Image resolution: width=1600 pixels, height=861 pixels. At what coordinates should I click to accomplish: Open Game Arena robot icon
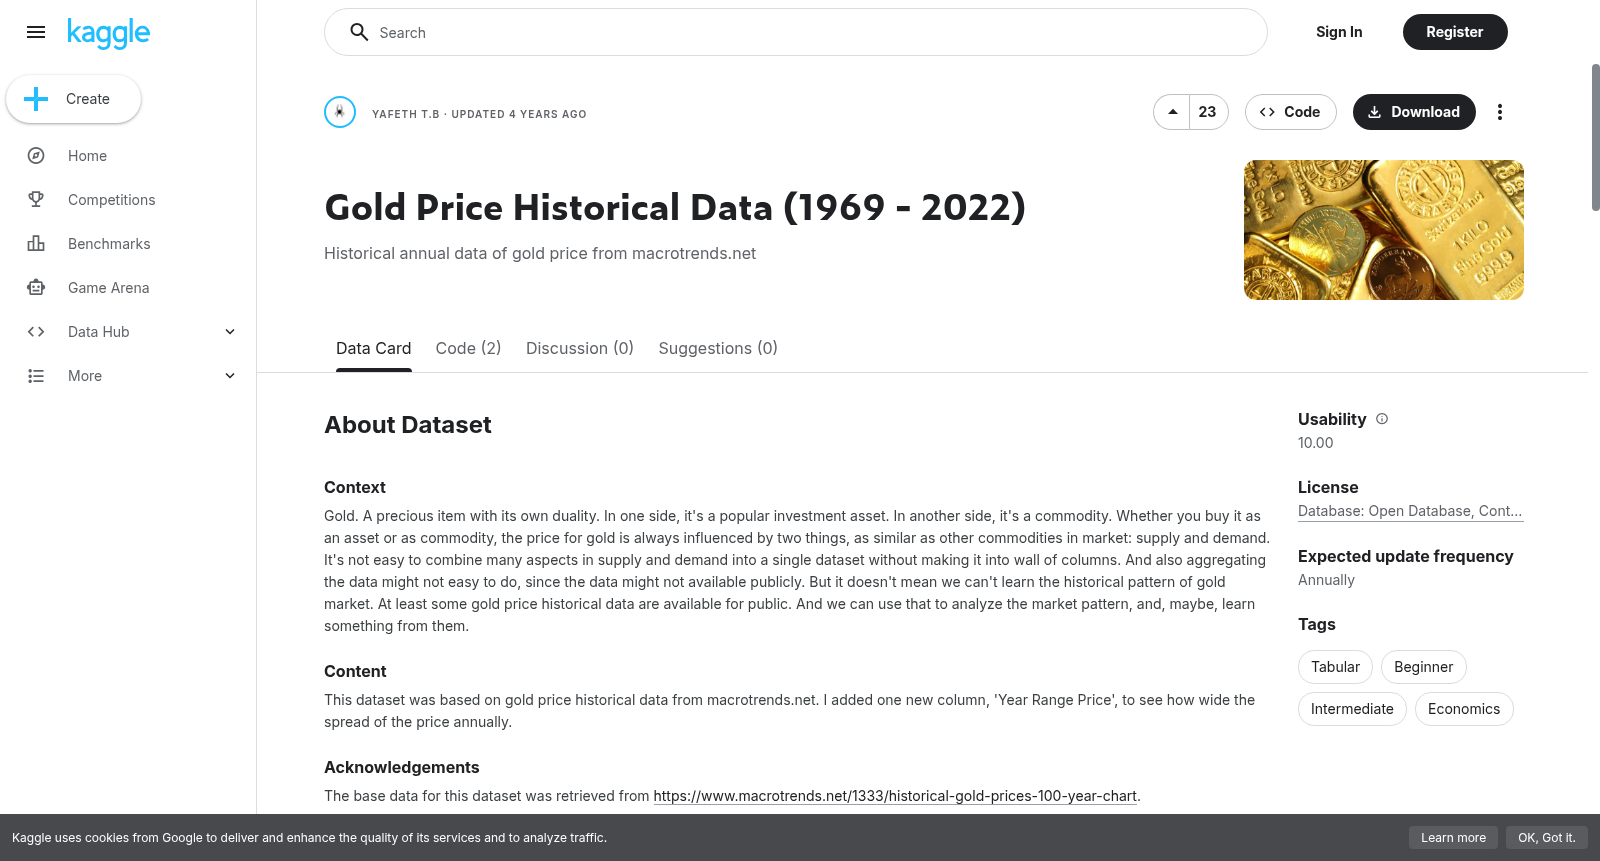tap(36, 288)
